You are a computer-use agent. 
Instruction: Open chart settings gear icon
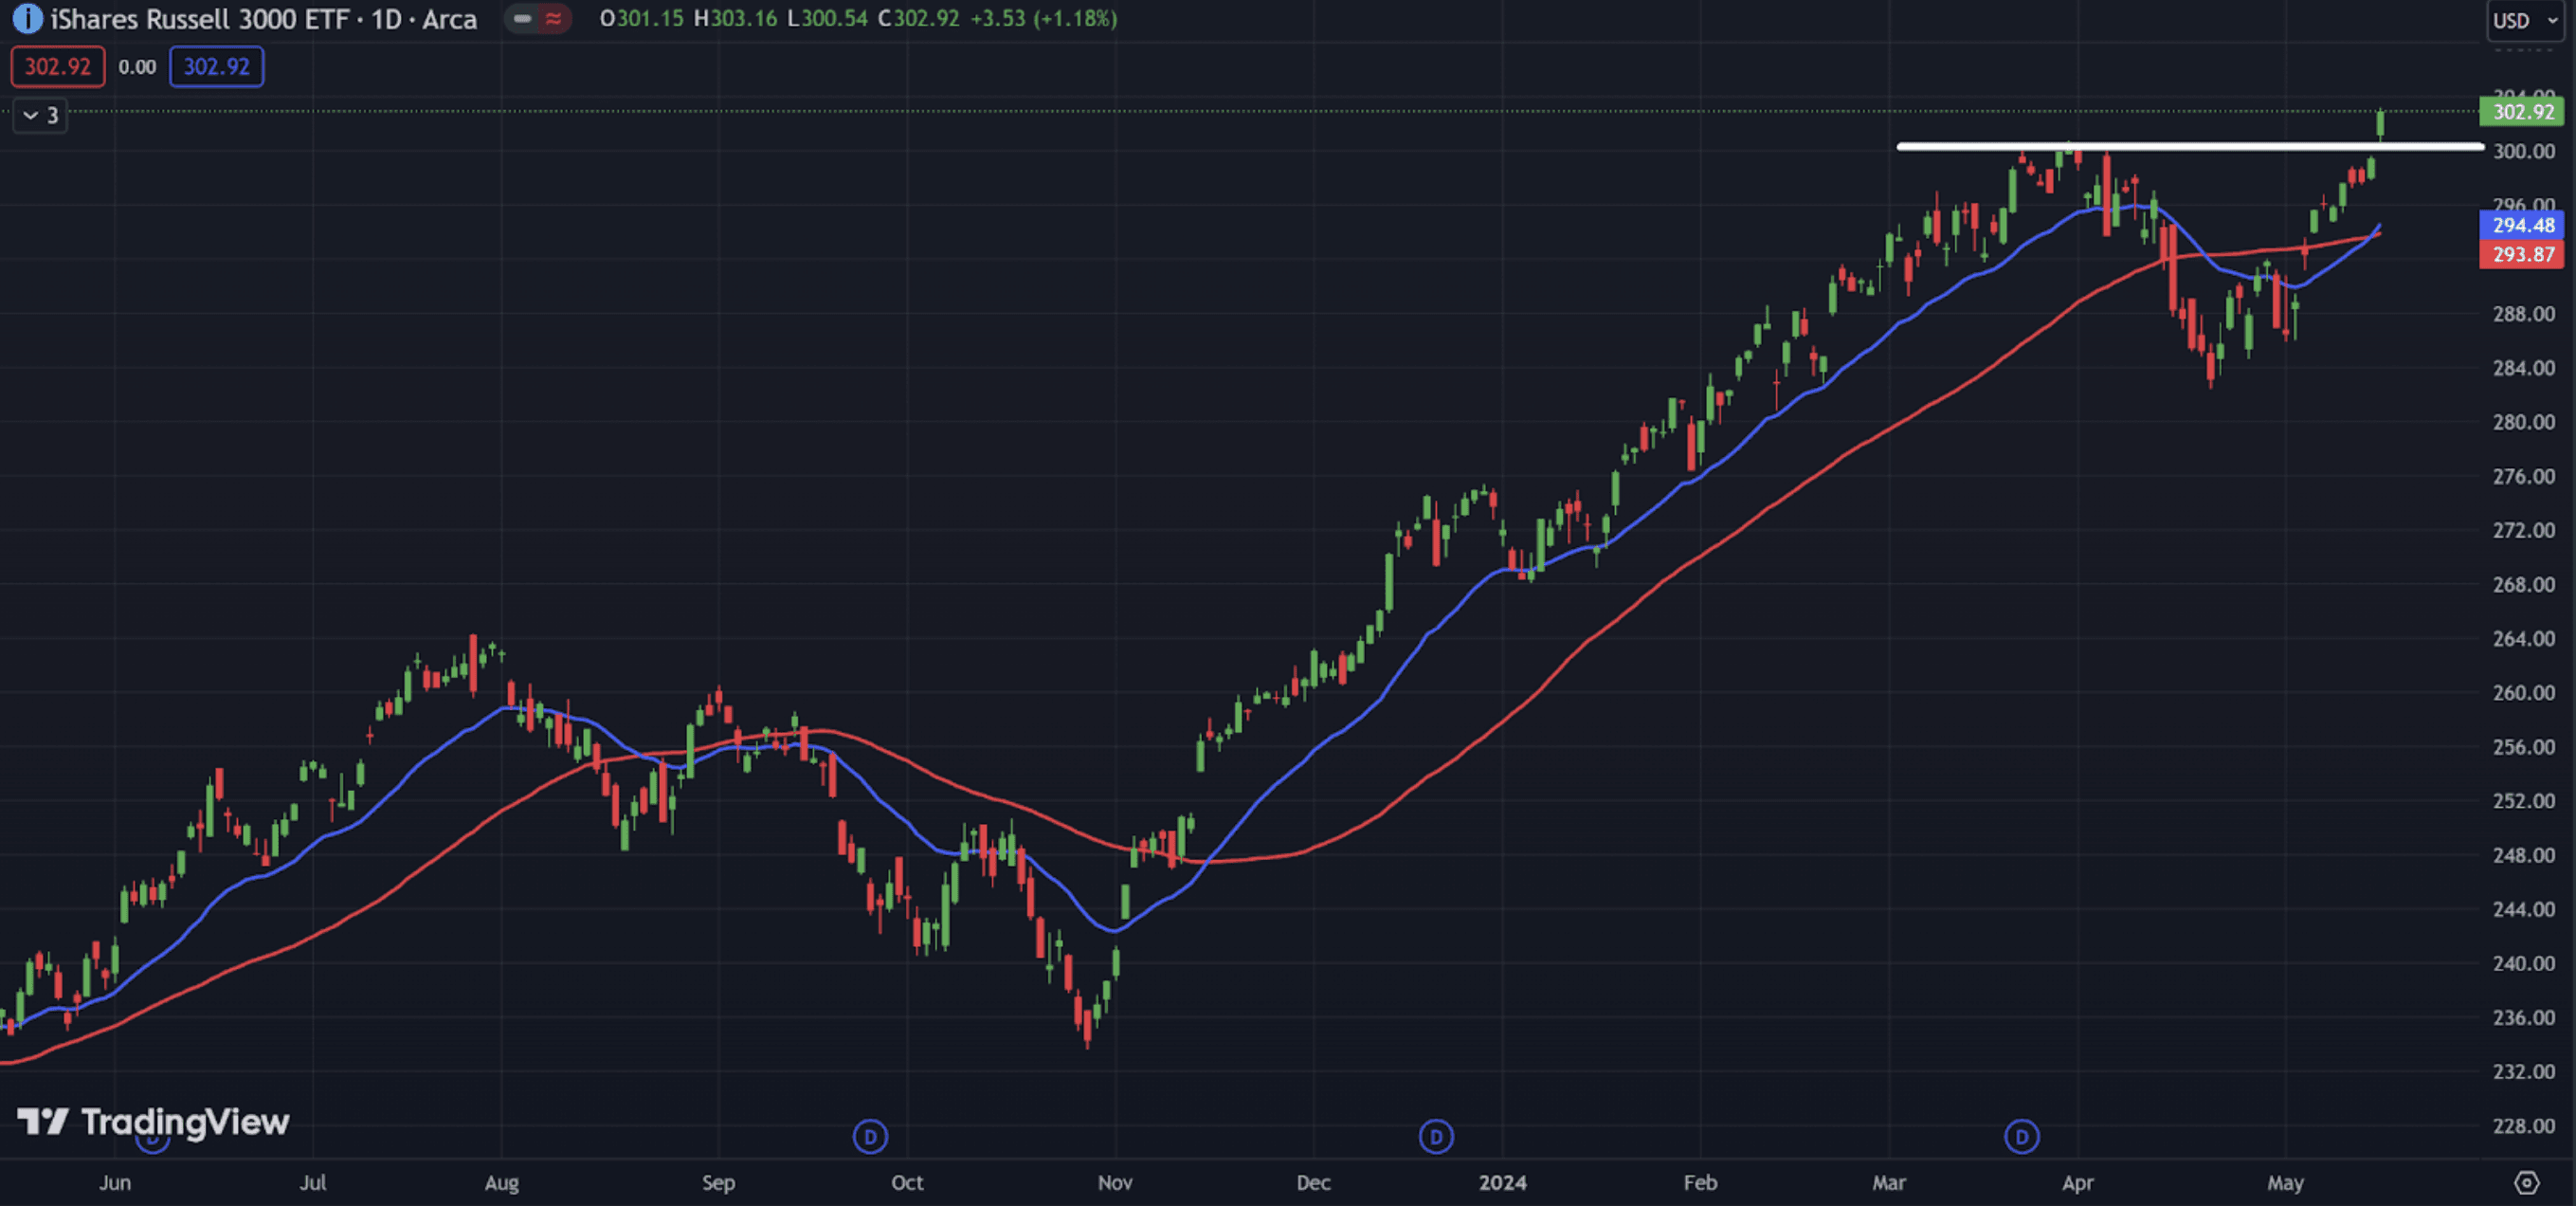(x=2526, y=1183)
